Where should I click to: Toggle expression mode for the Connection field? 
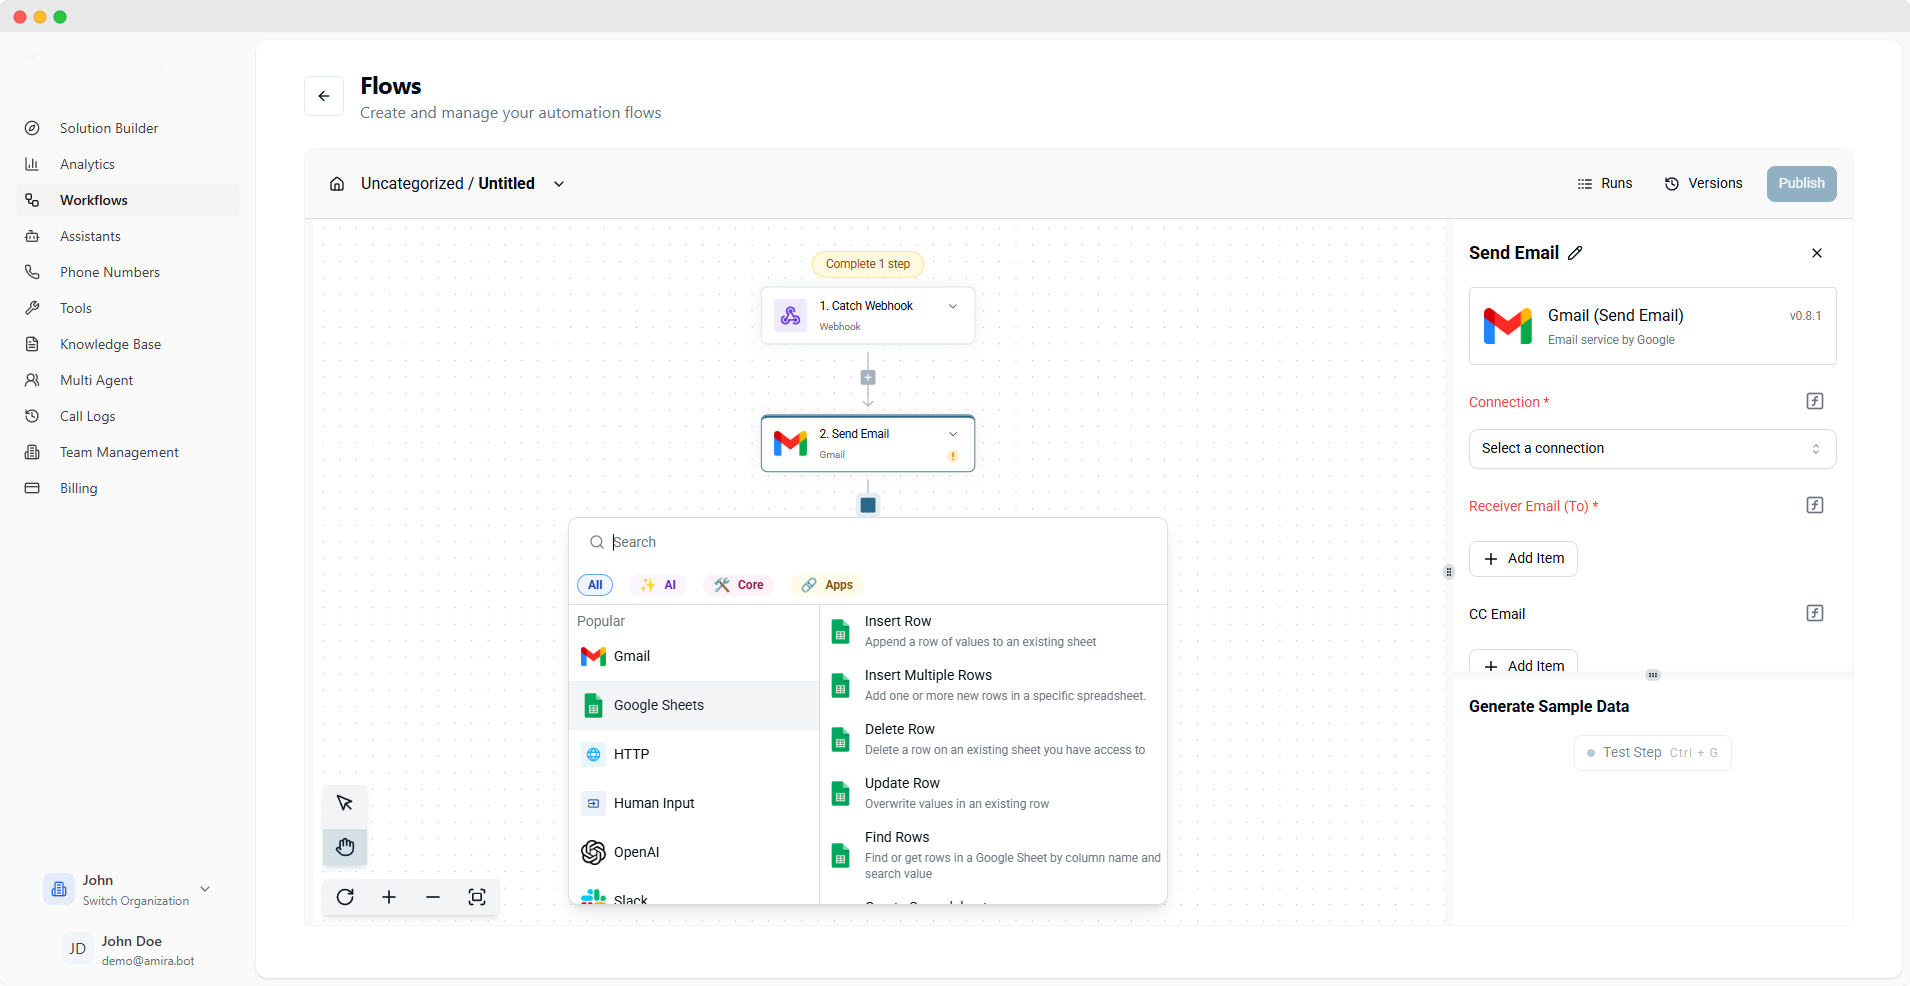point(1814,400)
